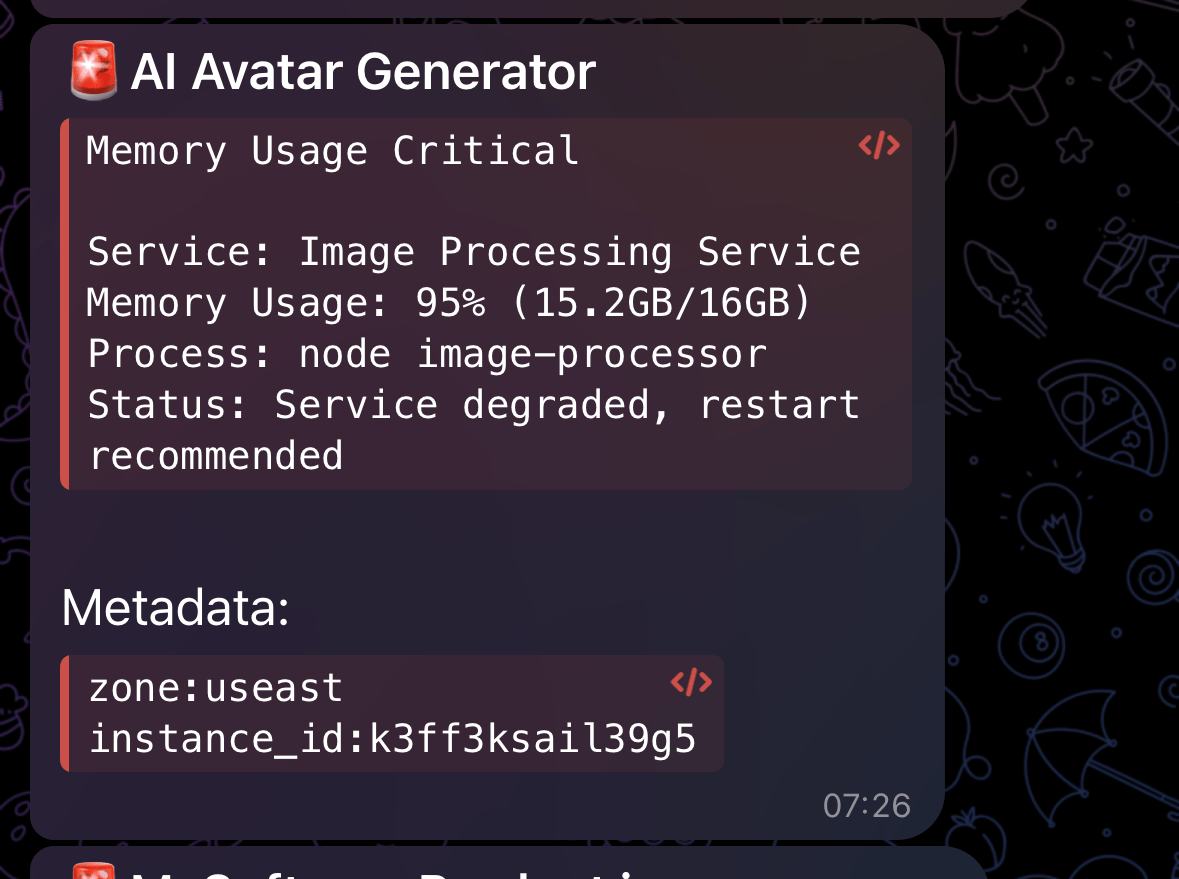The image size is (1179, 879).
Task: Tap the red accent bar of the alert code block
Action: click(66, 300)
